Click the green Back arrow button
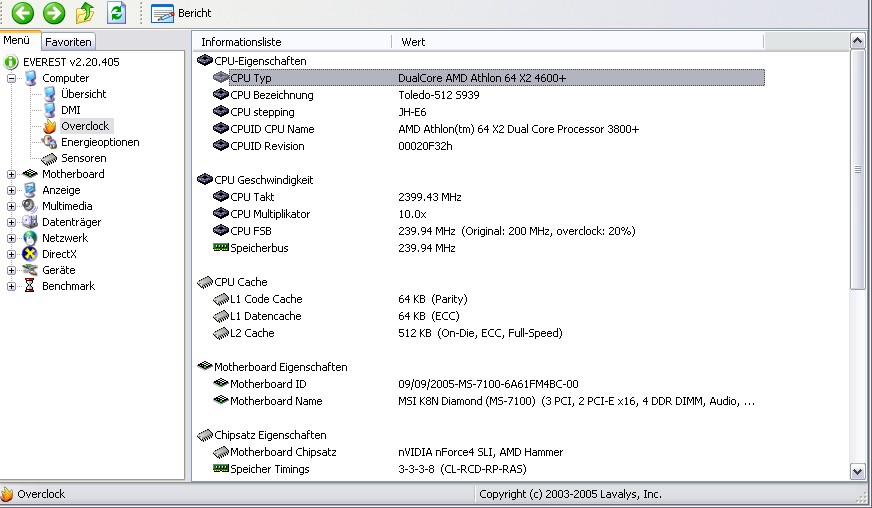Viewport: 872px width, 508px height. pyautogui.click(x=23, y=13)
